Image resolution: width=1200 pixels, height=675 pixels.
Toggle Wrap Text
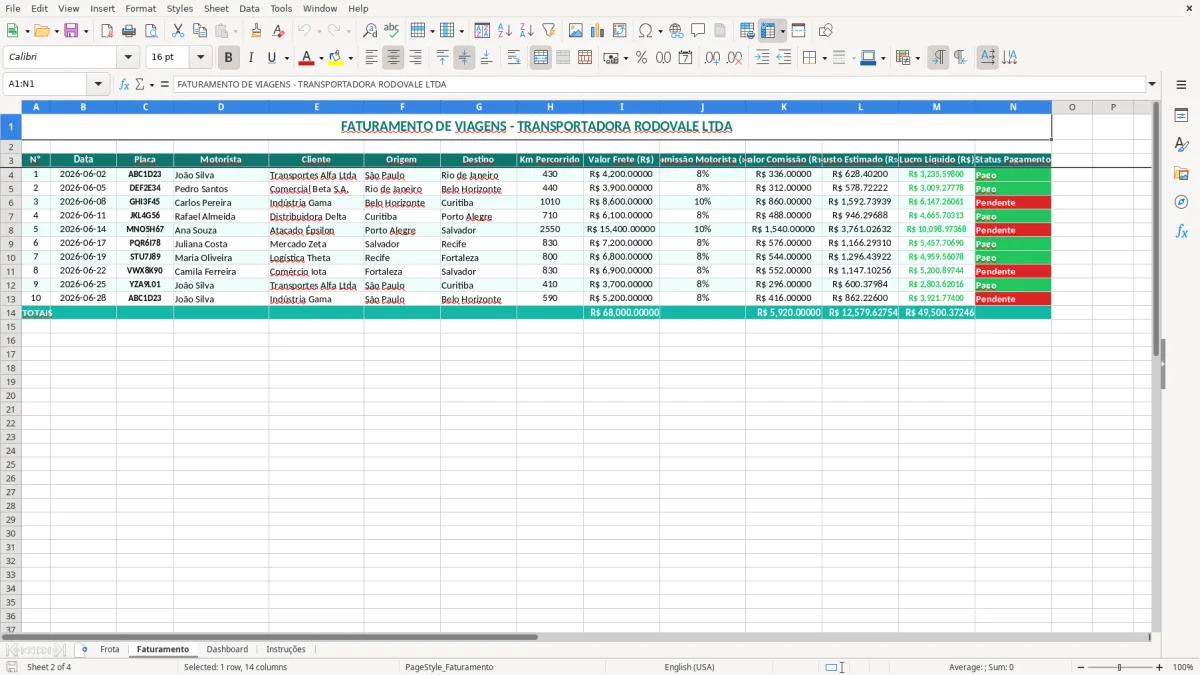click(514, 58)
